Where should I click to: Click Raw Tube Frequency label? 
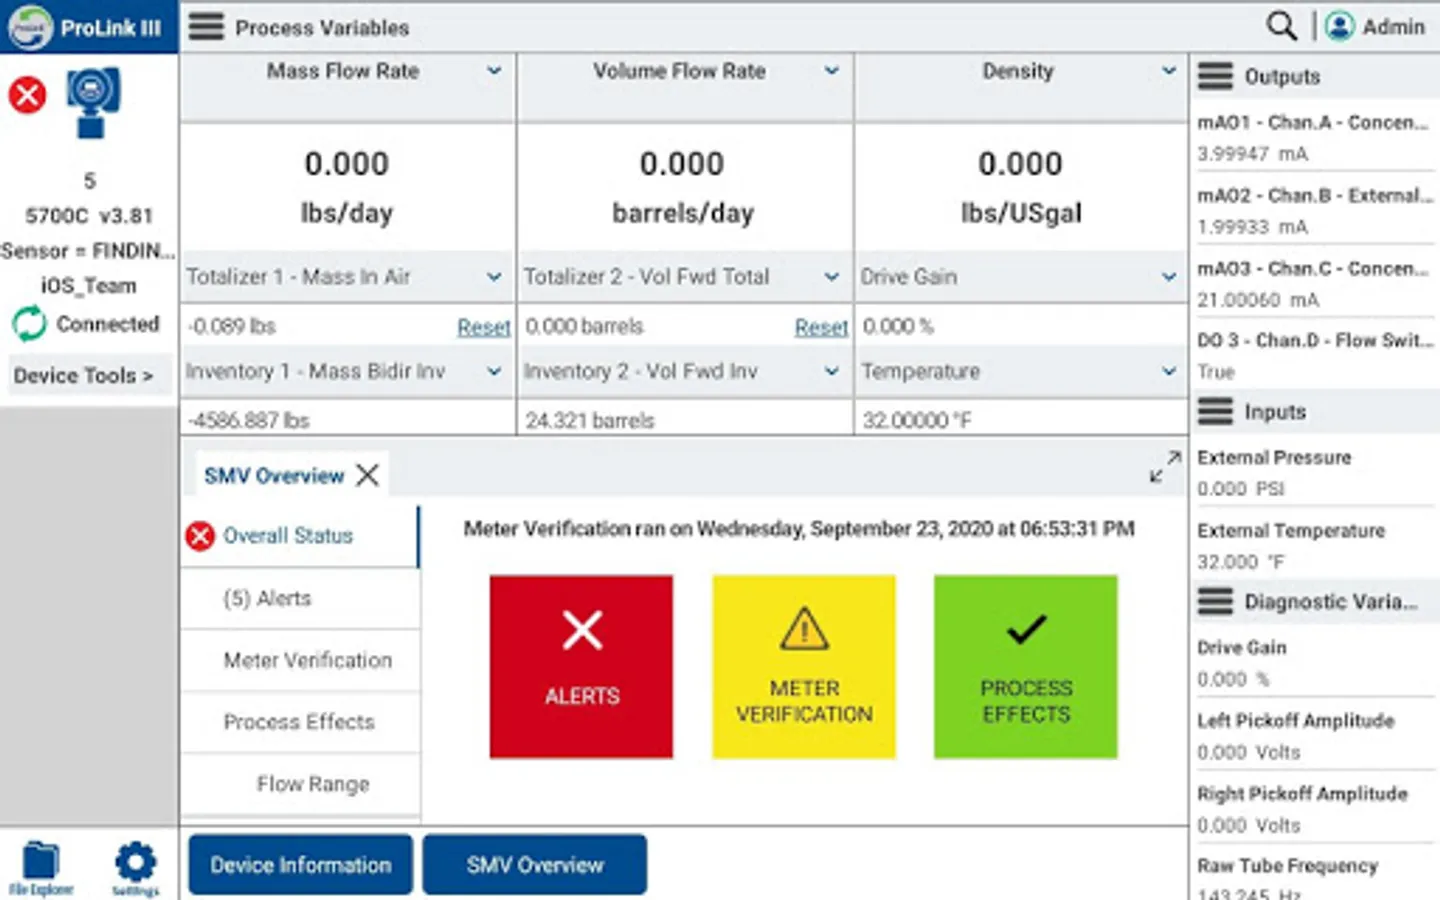pyautogui.click(x=1288, y=865)
